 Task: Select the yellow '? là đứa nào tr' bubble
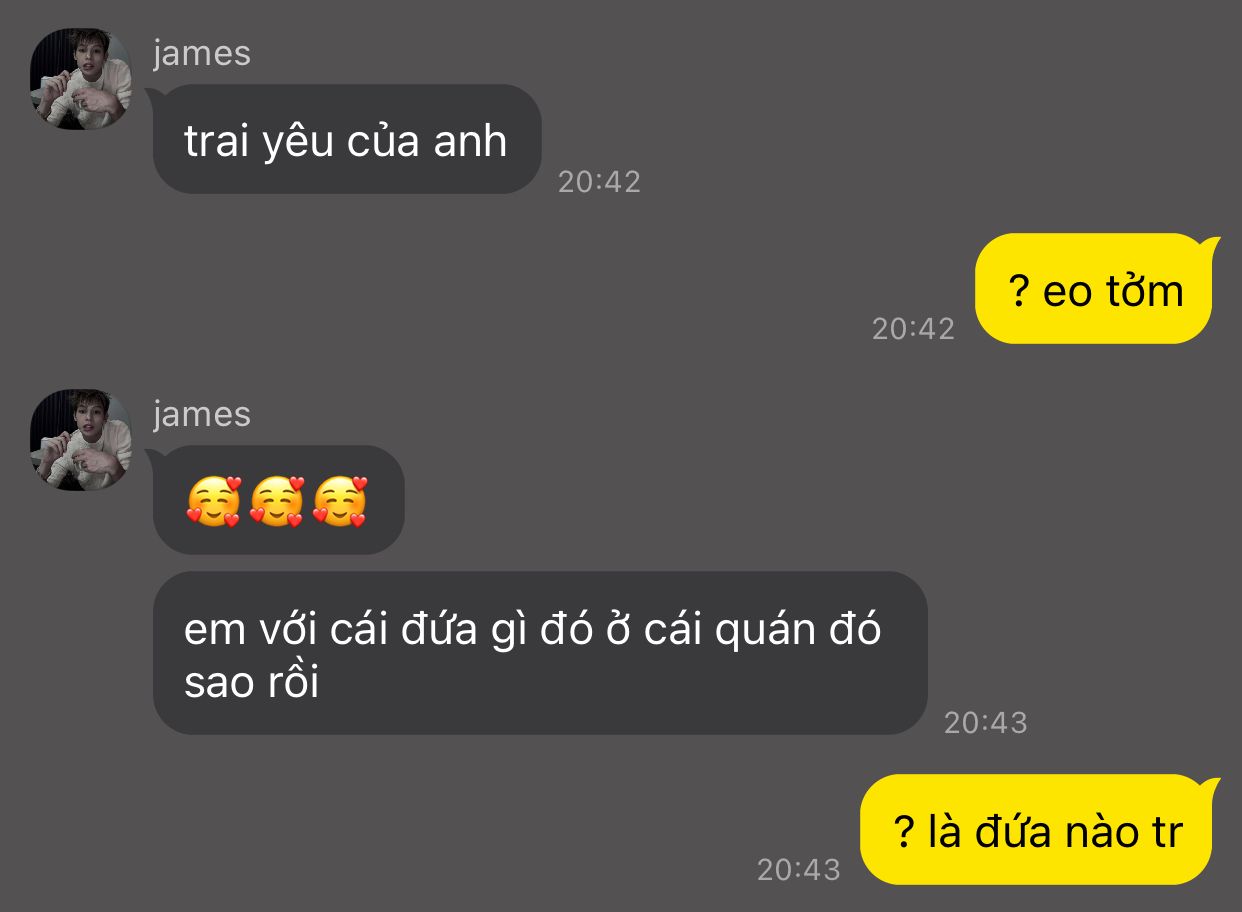click(x=1039, y=829)
